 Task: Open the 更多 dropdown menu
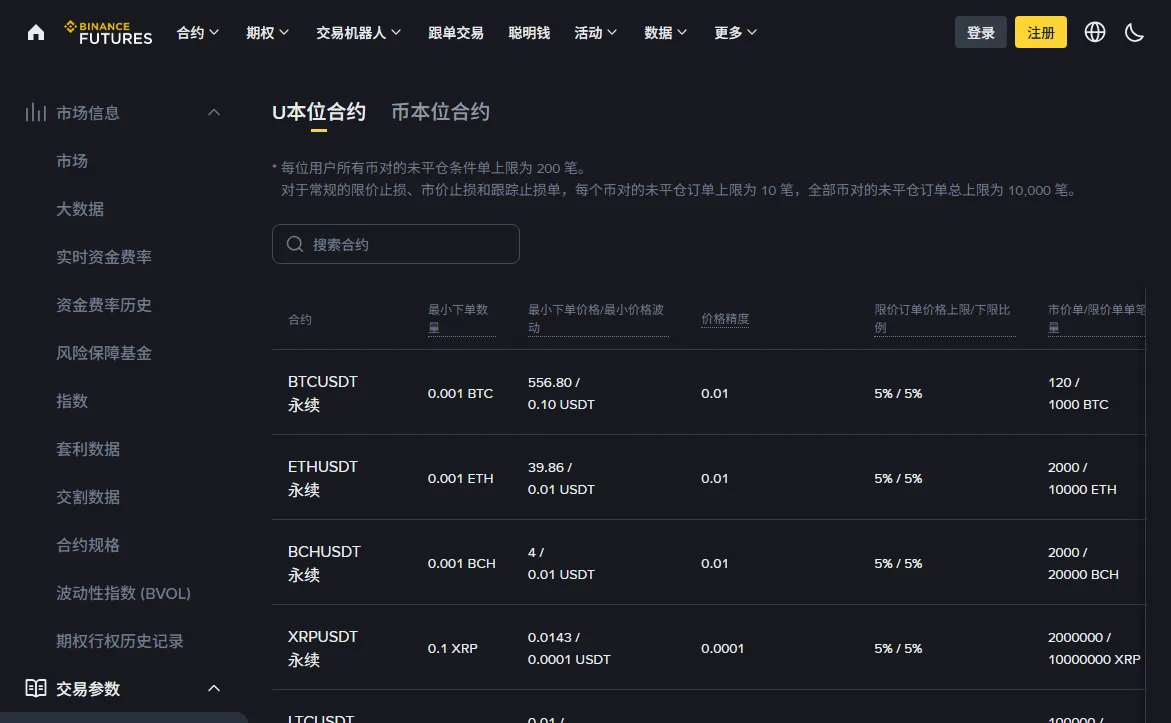736,32
